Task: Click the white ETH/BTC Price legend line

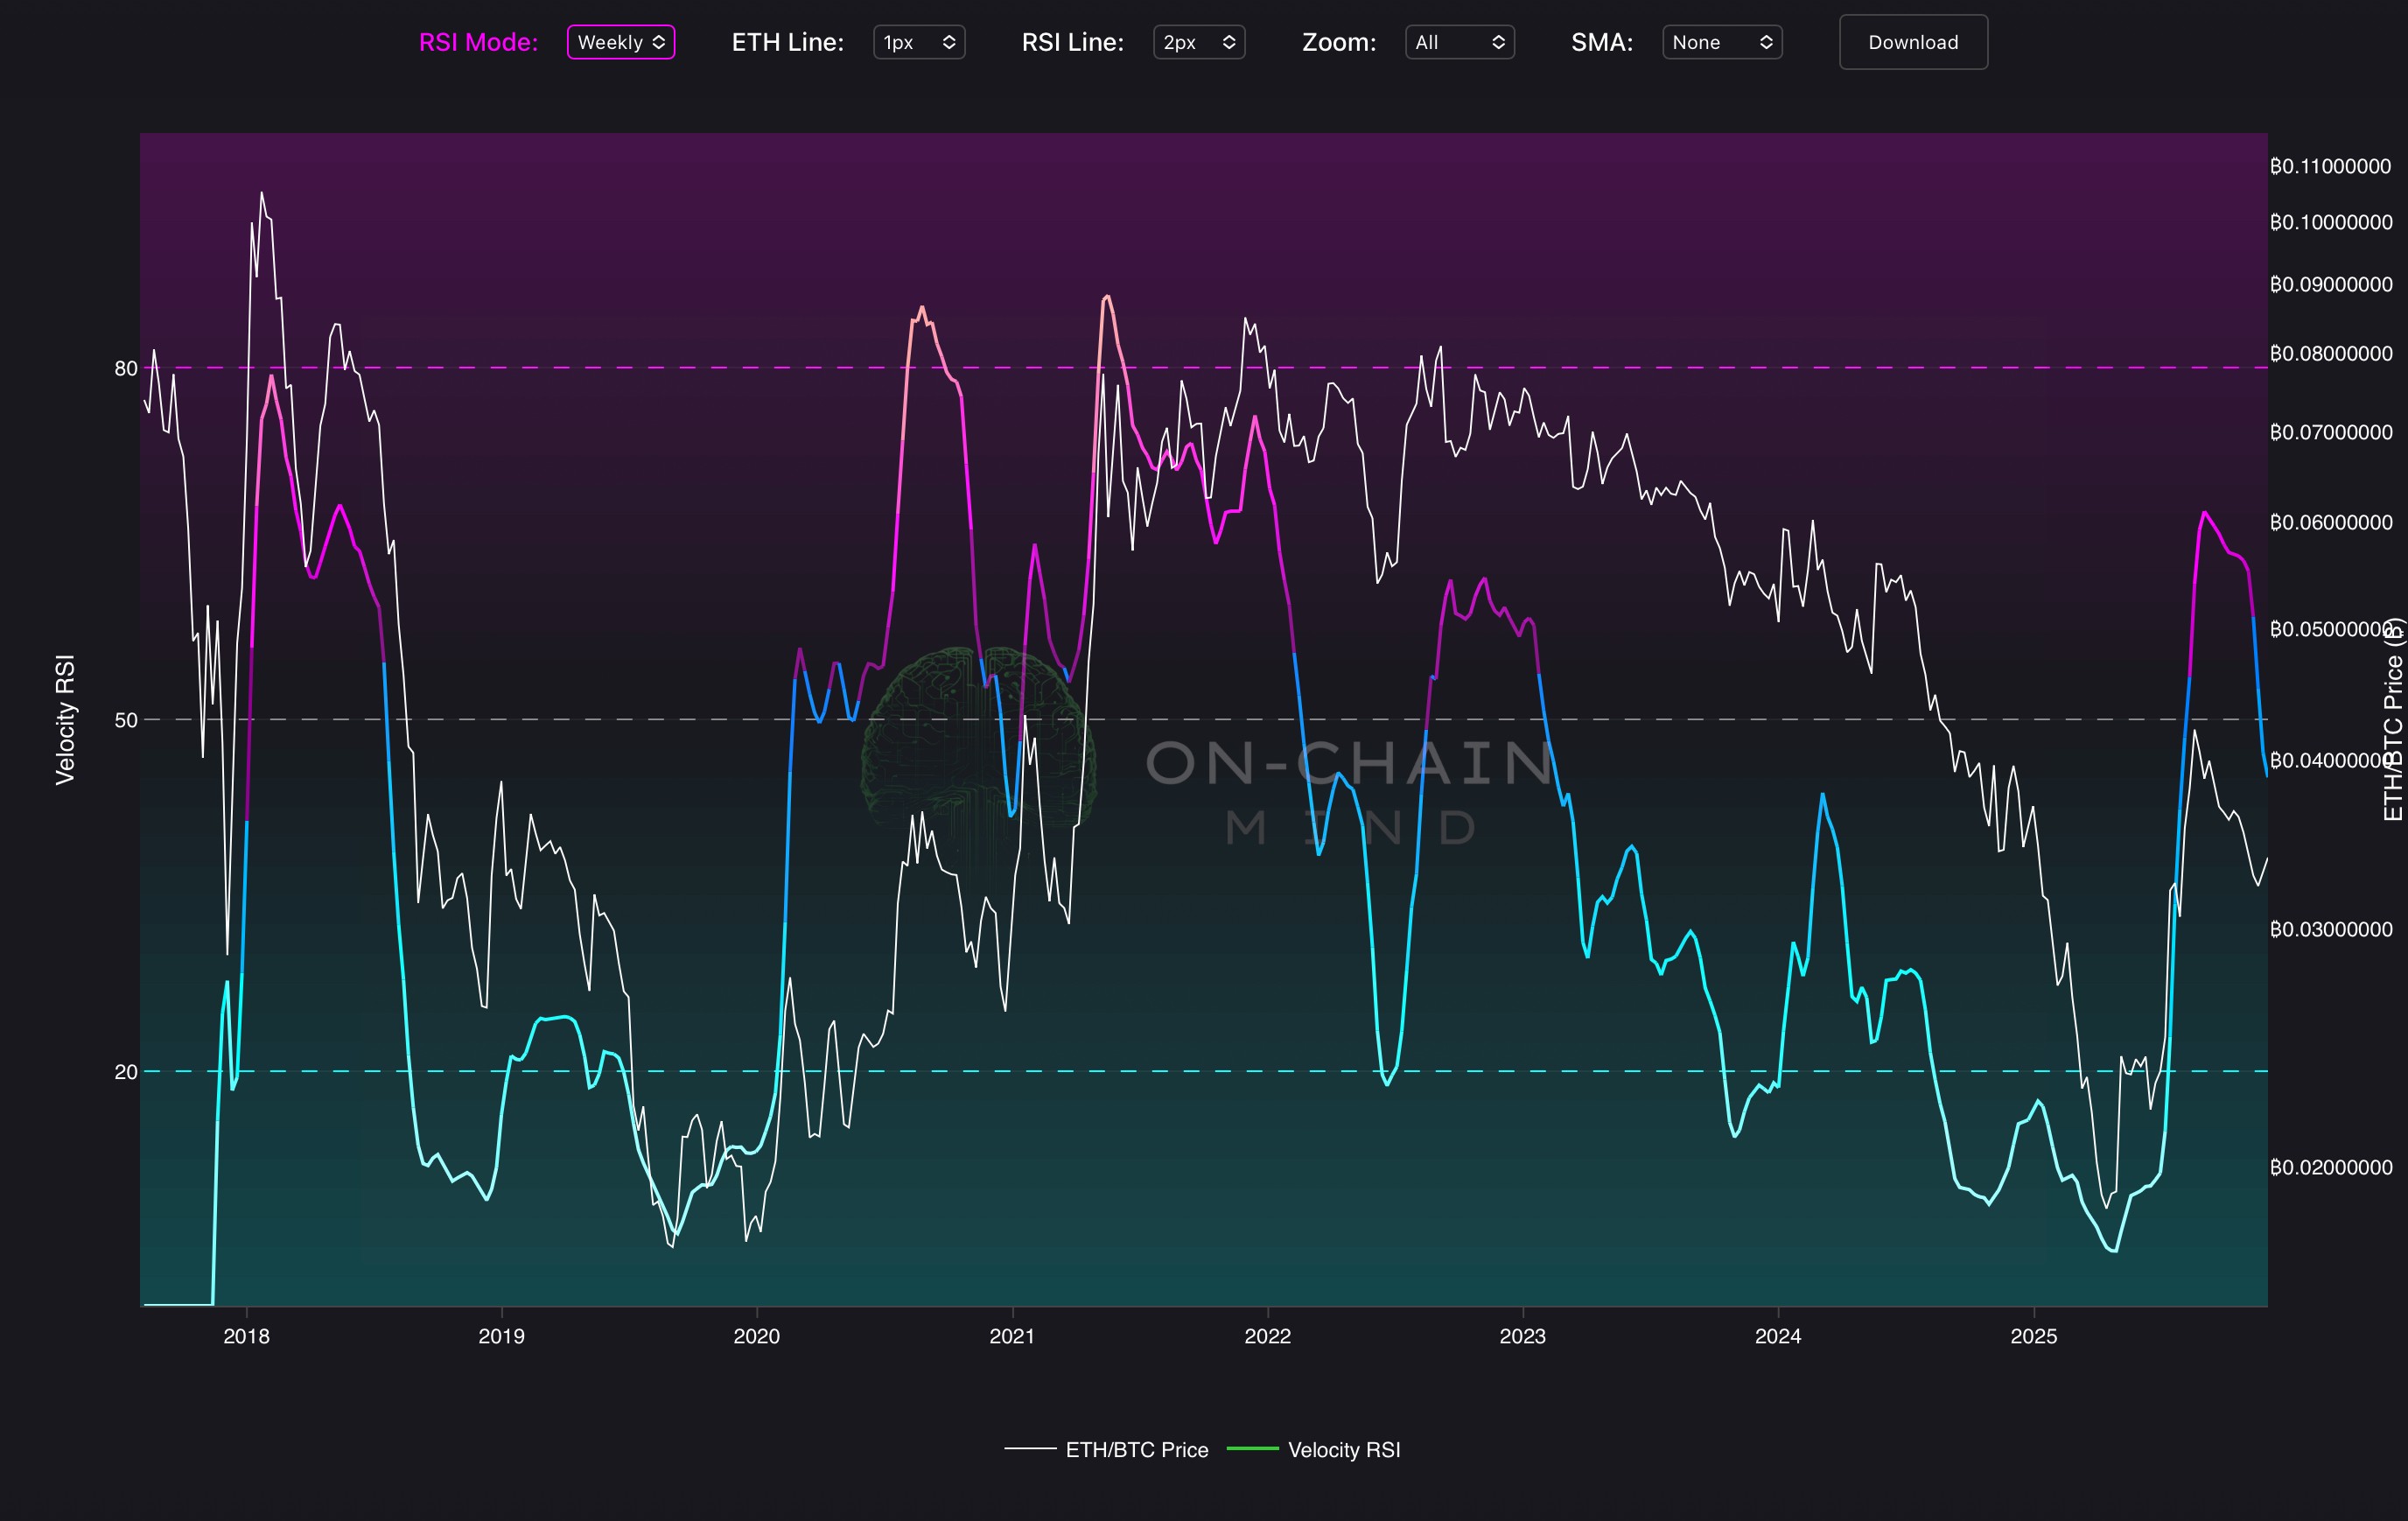Action: point(1030,1448)
